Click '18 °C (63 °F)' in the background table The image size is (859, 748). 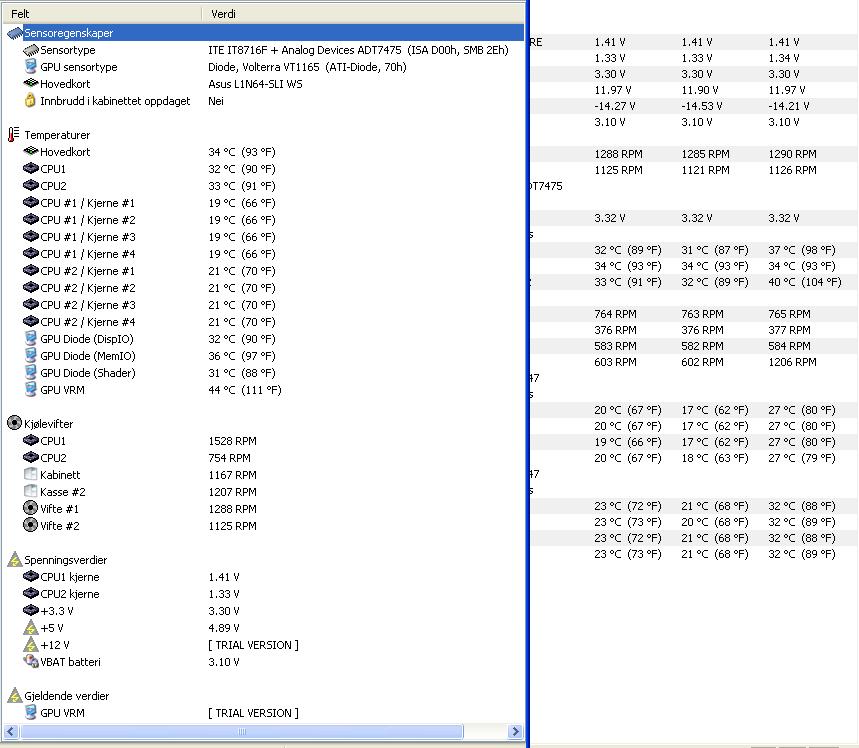click(x=715, y=458)
